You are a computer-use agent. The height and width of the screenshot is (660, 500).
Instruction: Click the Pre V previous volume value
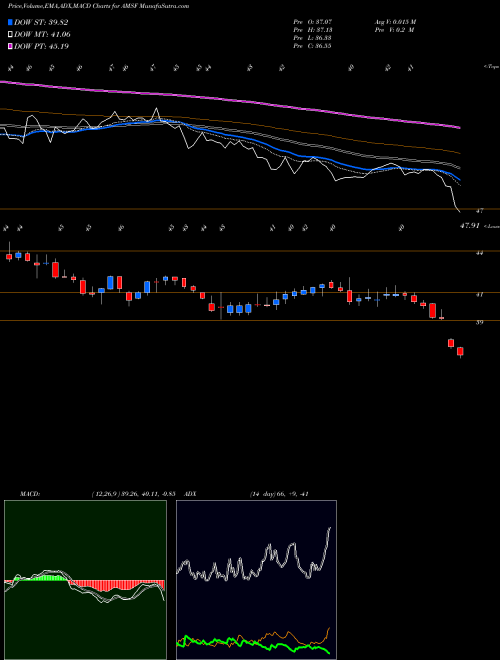point(394,30)
